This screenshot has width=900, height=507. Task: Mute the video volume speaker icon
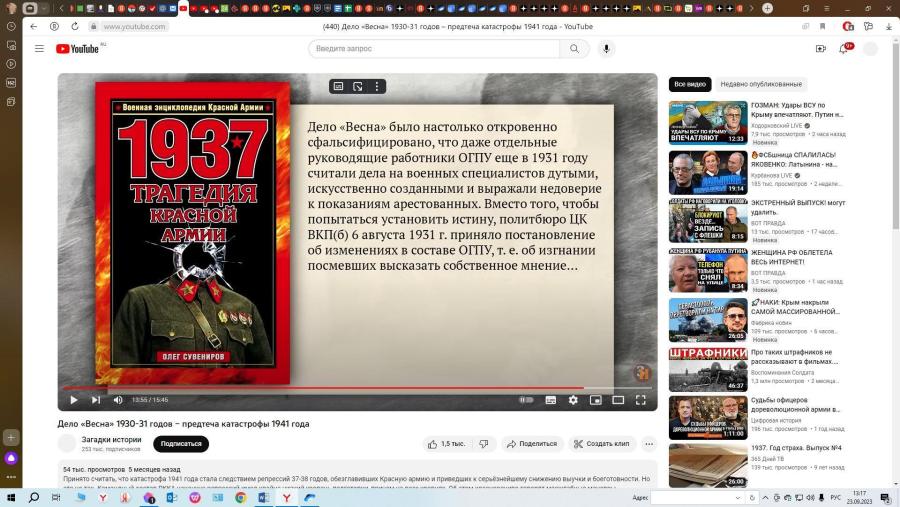[118, 400]
